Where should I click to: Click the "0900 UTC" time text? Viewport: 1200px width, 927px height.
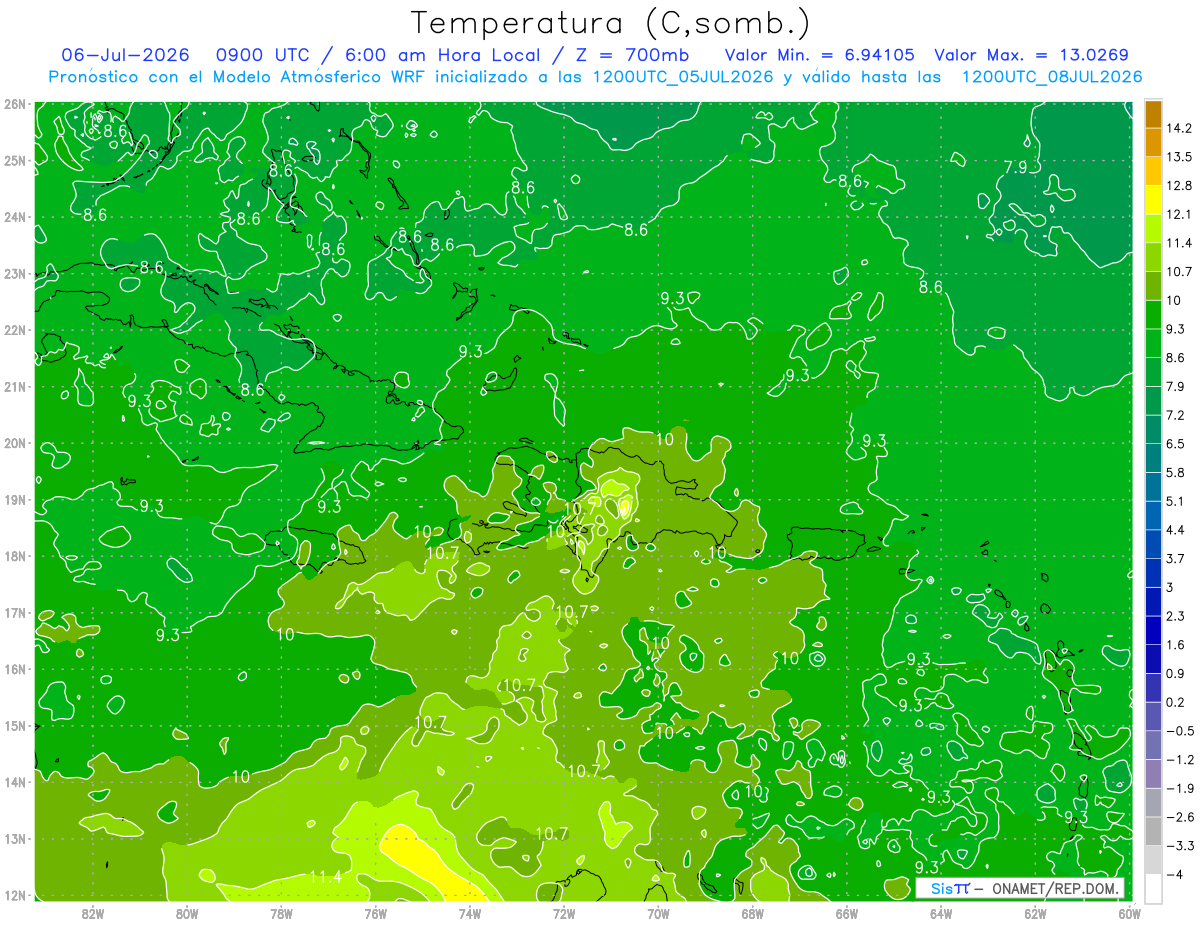(262, 55)
